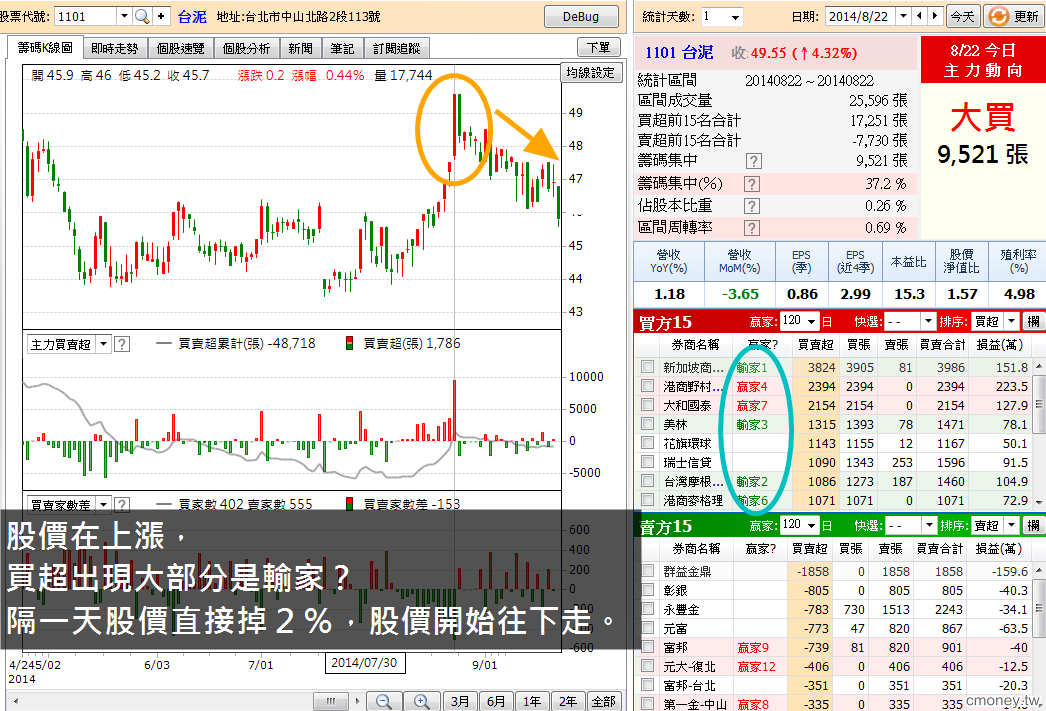Select the 3月 range button
The height and width of the screenshot is (711, 1046).
pyautogui.click(x=460, y=701)
